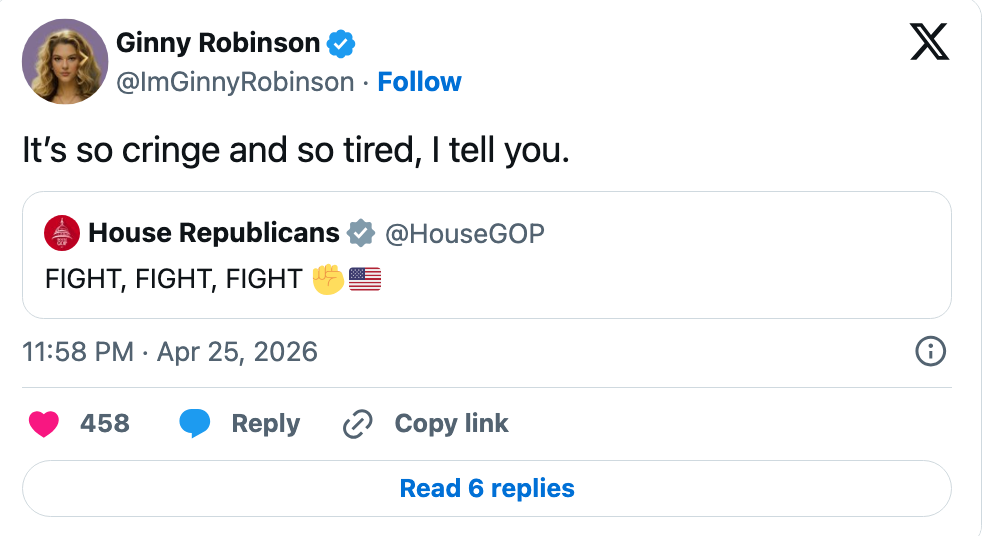Follow @ImGinnyRobinson
This screenshot has width=982, height=536.
pyautogui.click(x=419, y=82)
